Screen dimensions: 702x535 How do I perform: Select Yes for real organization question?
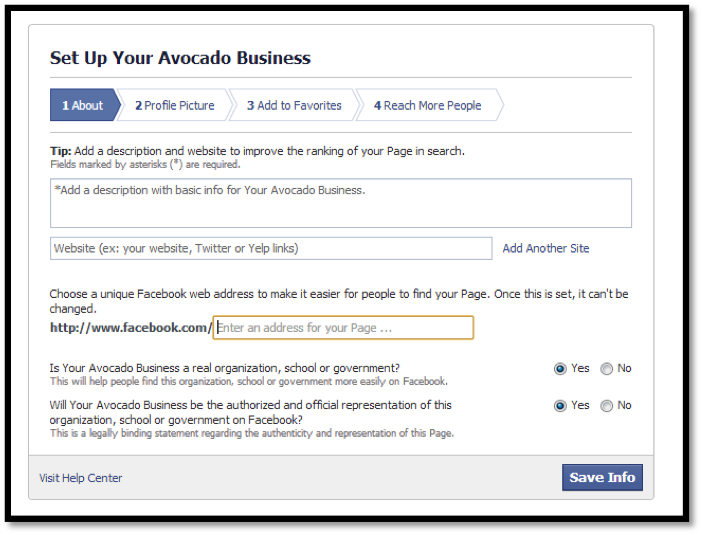[560, 369]
